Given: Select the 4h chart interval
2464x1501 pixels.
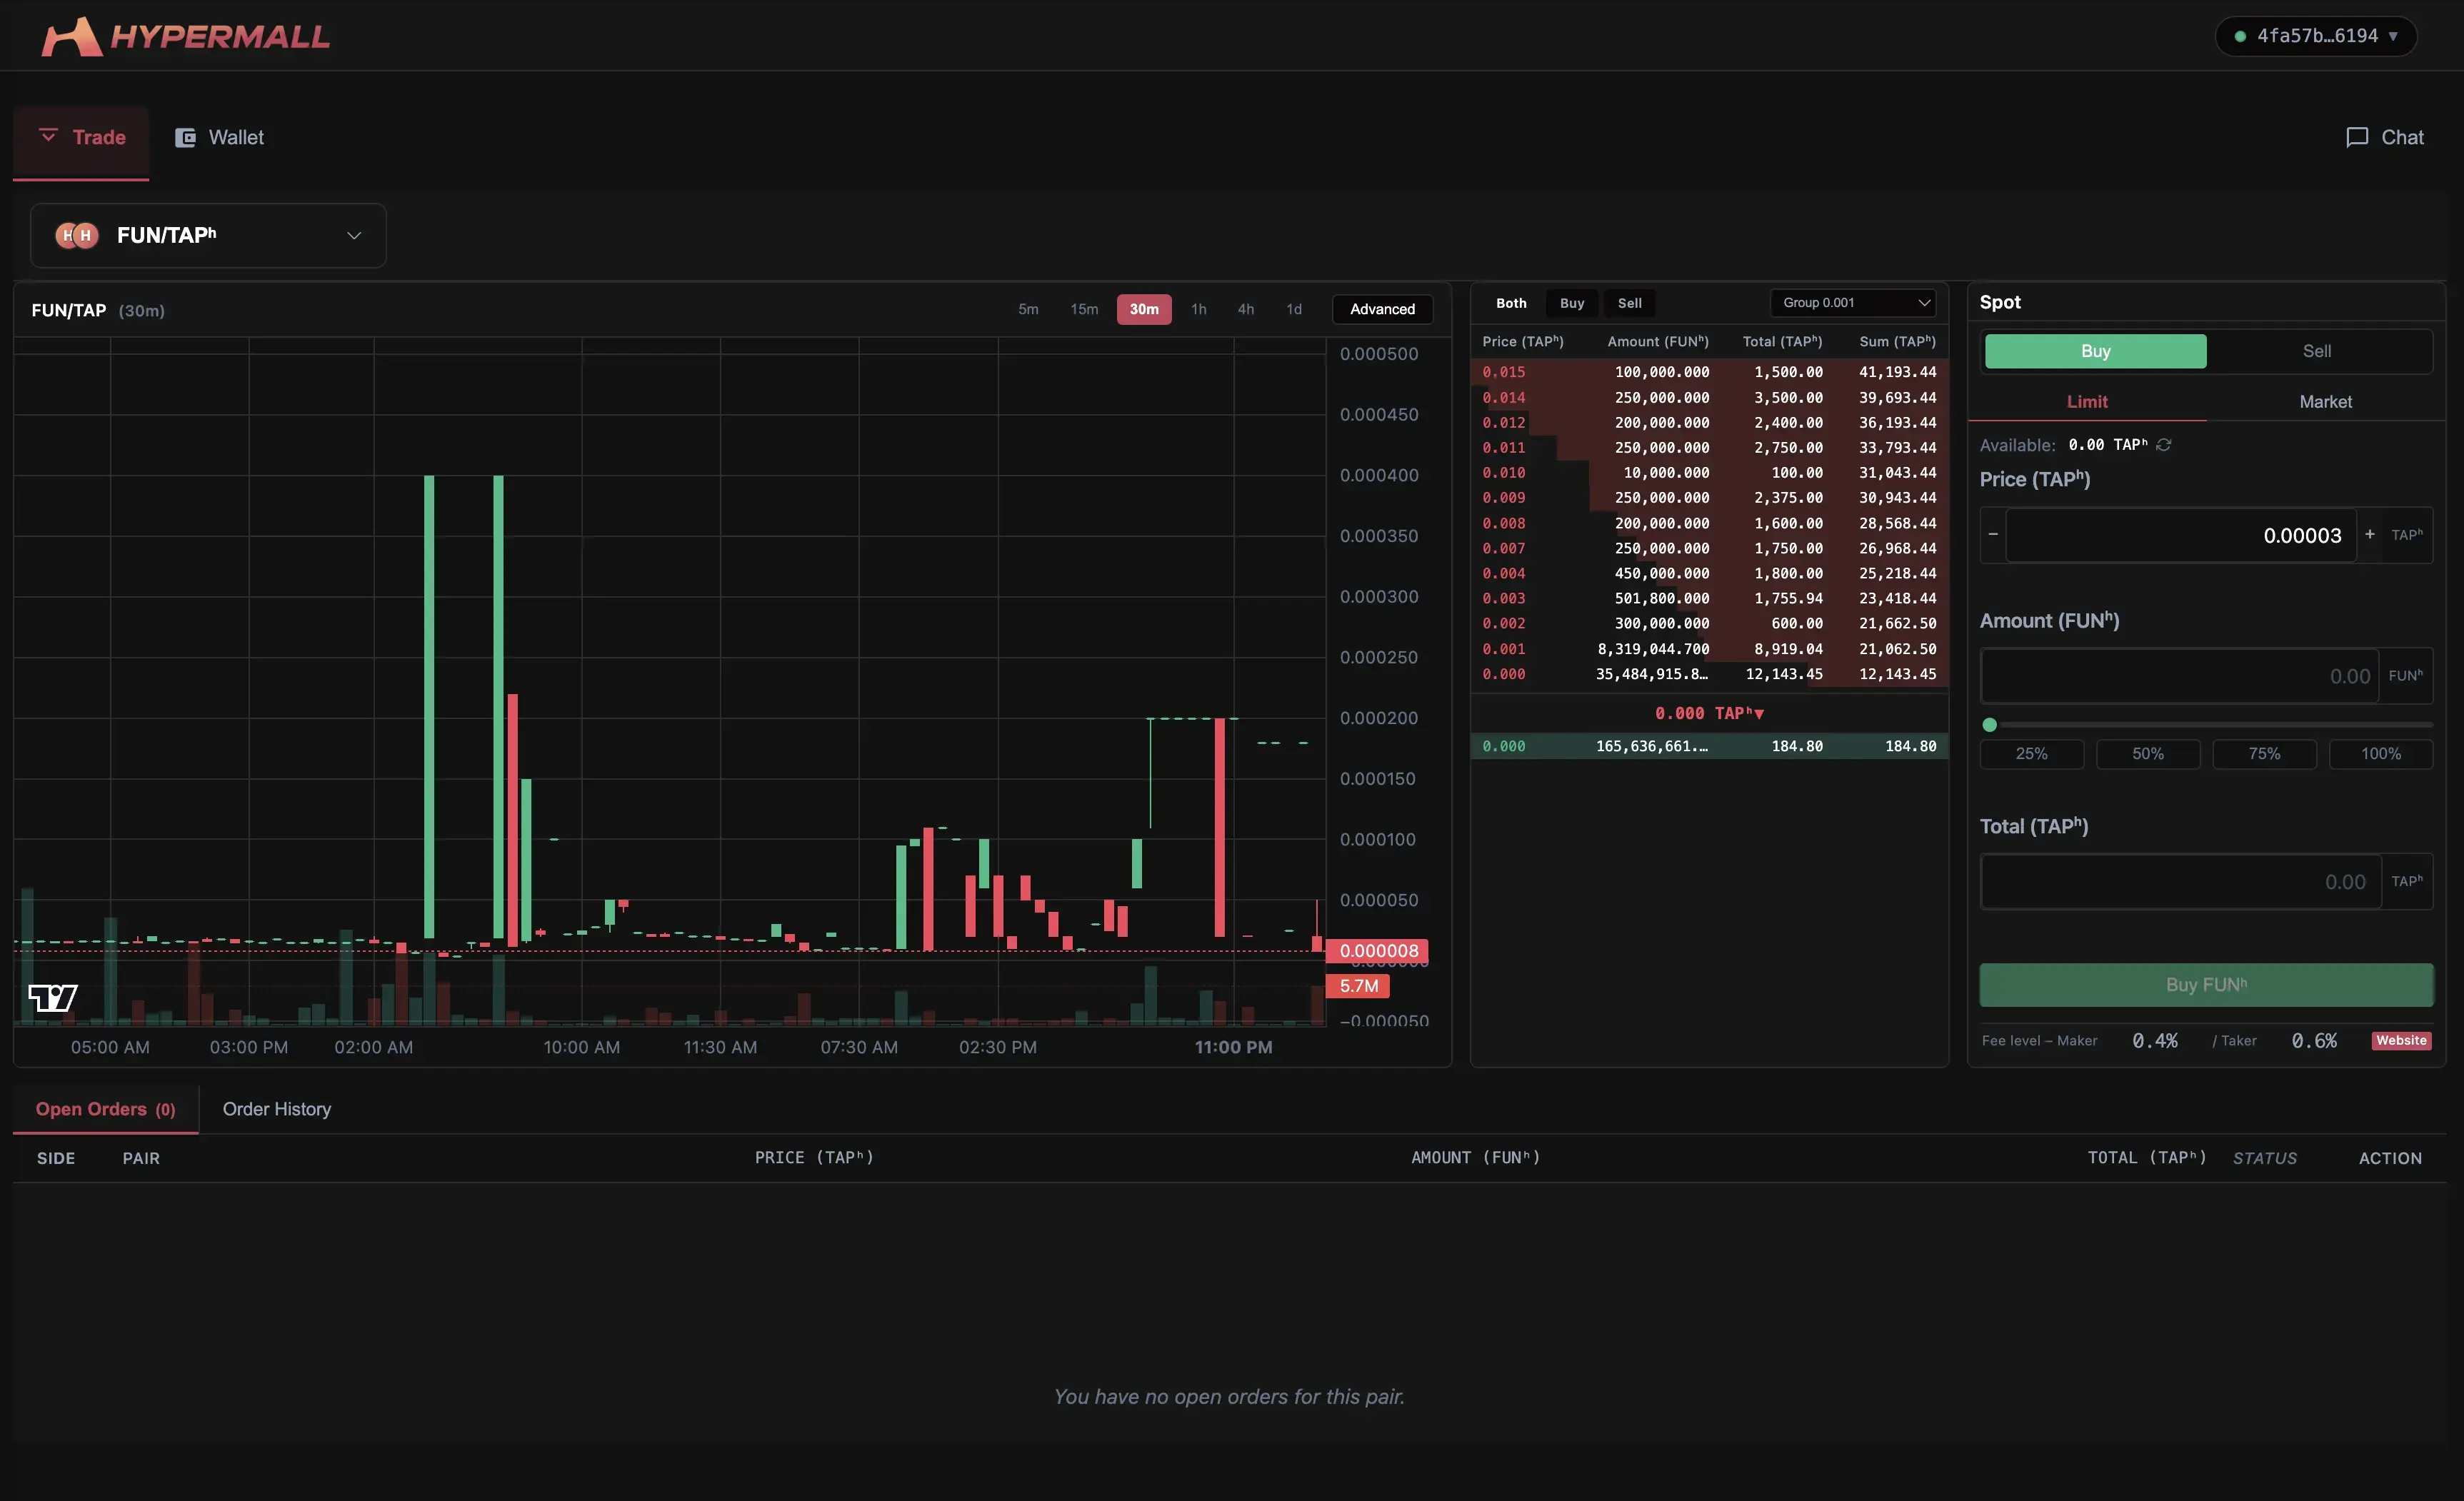Looking at the screenshot, I should 1245,309.
